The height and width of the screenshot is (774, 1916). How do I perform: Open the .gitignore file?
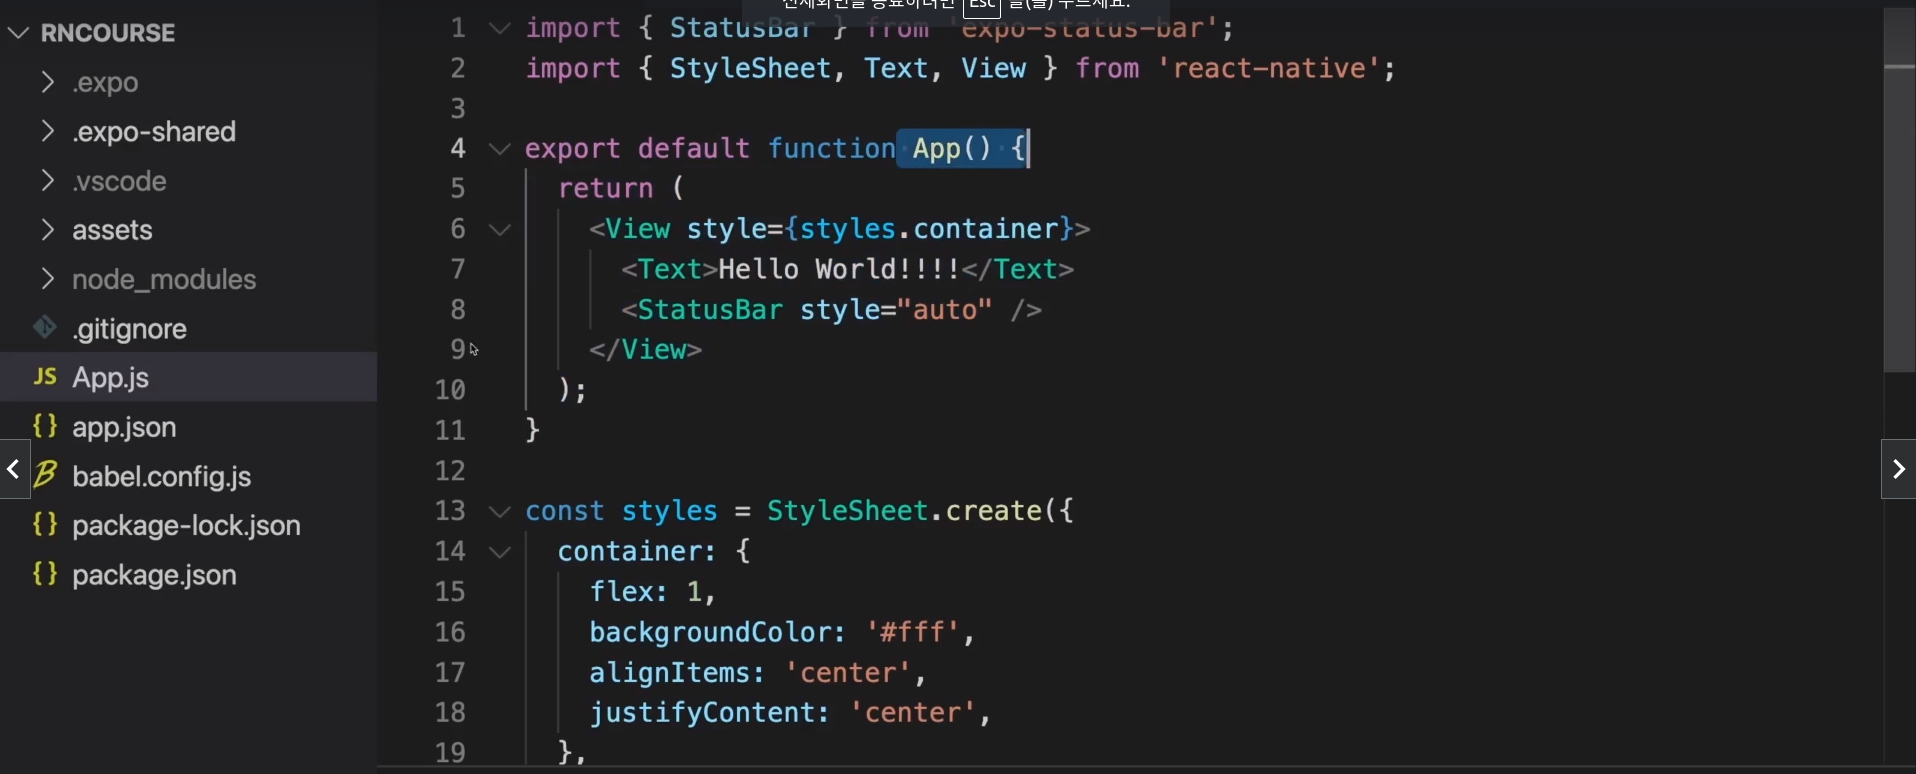click(x=129, y=329)
